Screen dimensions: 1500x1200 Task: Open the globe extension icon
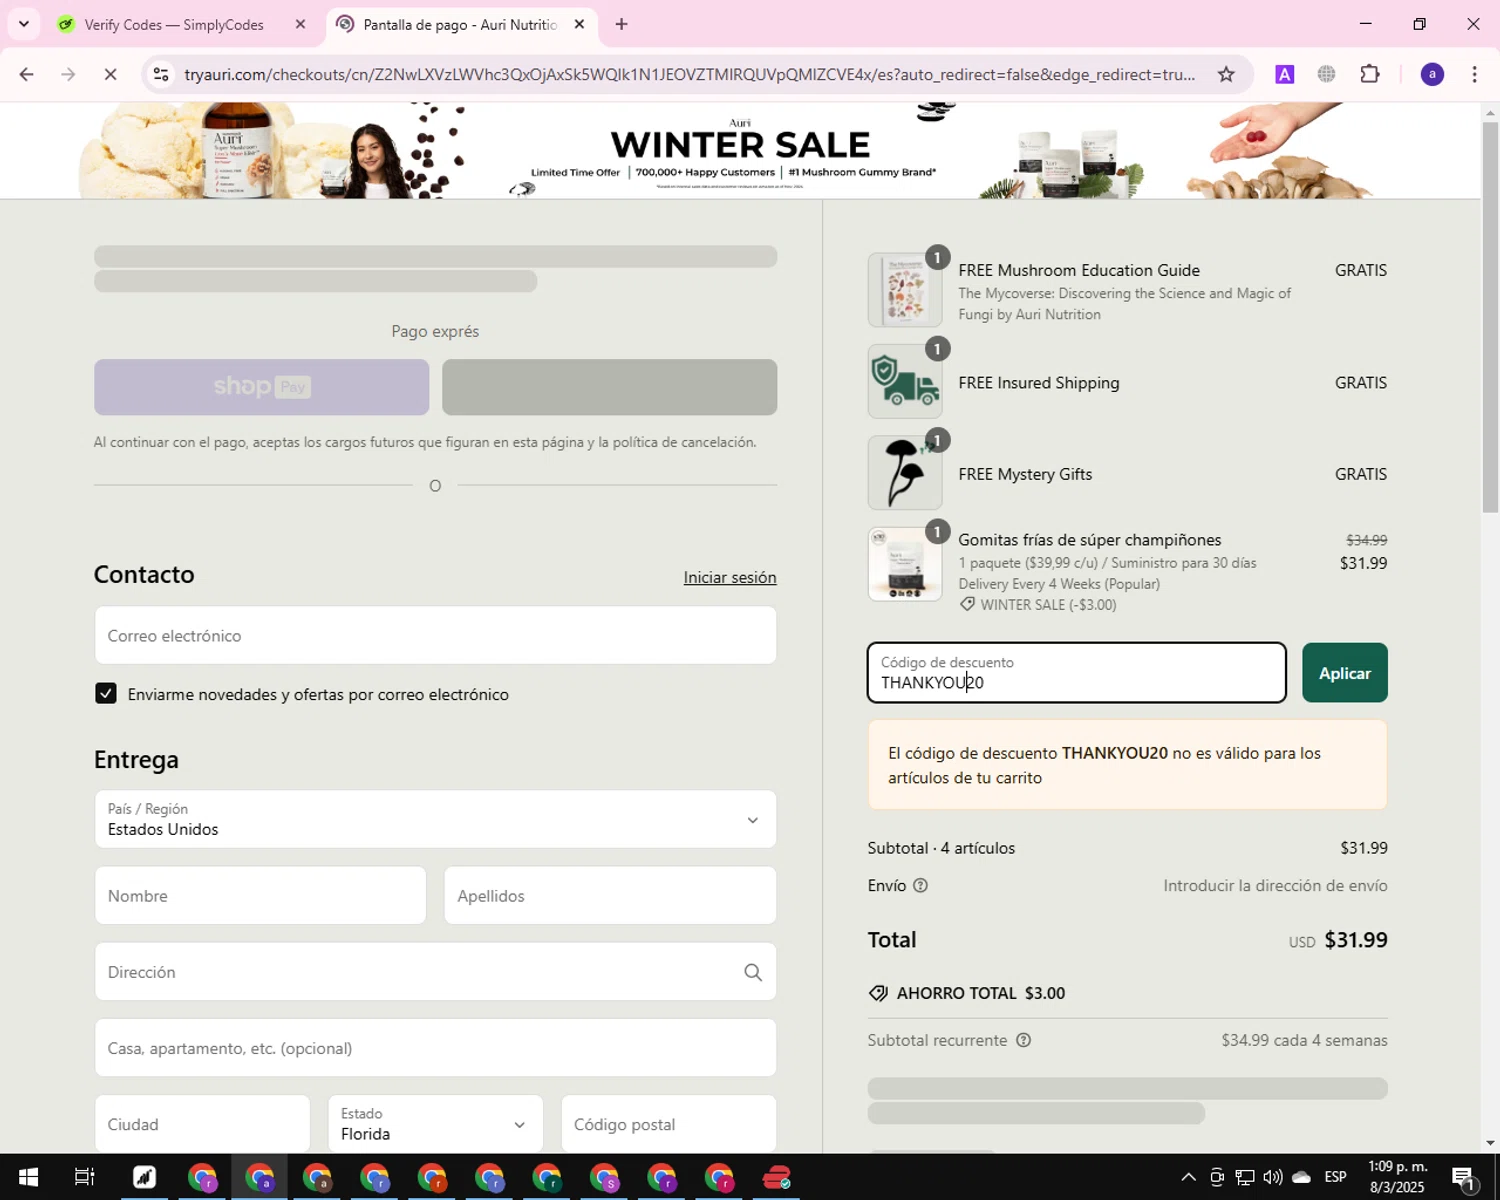click(x=1326, y=74)
